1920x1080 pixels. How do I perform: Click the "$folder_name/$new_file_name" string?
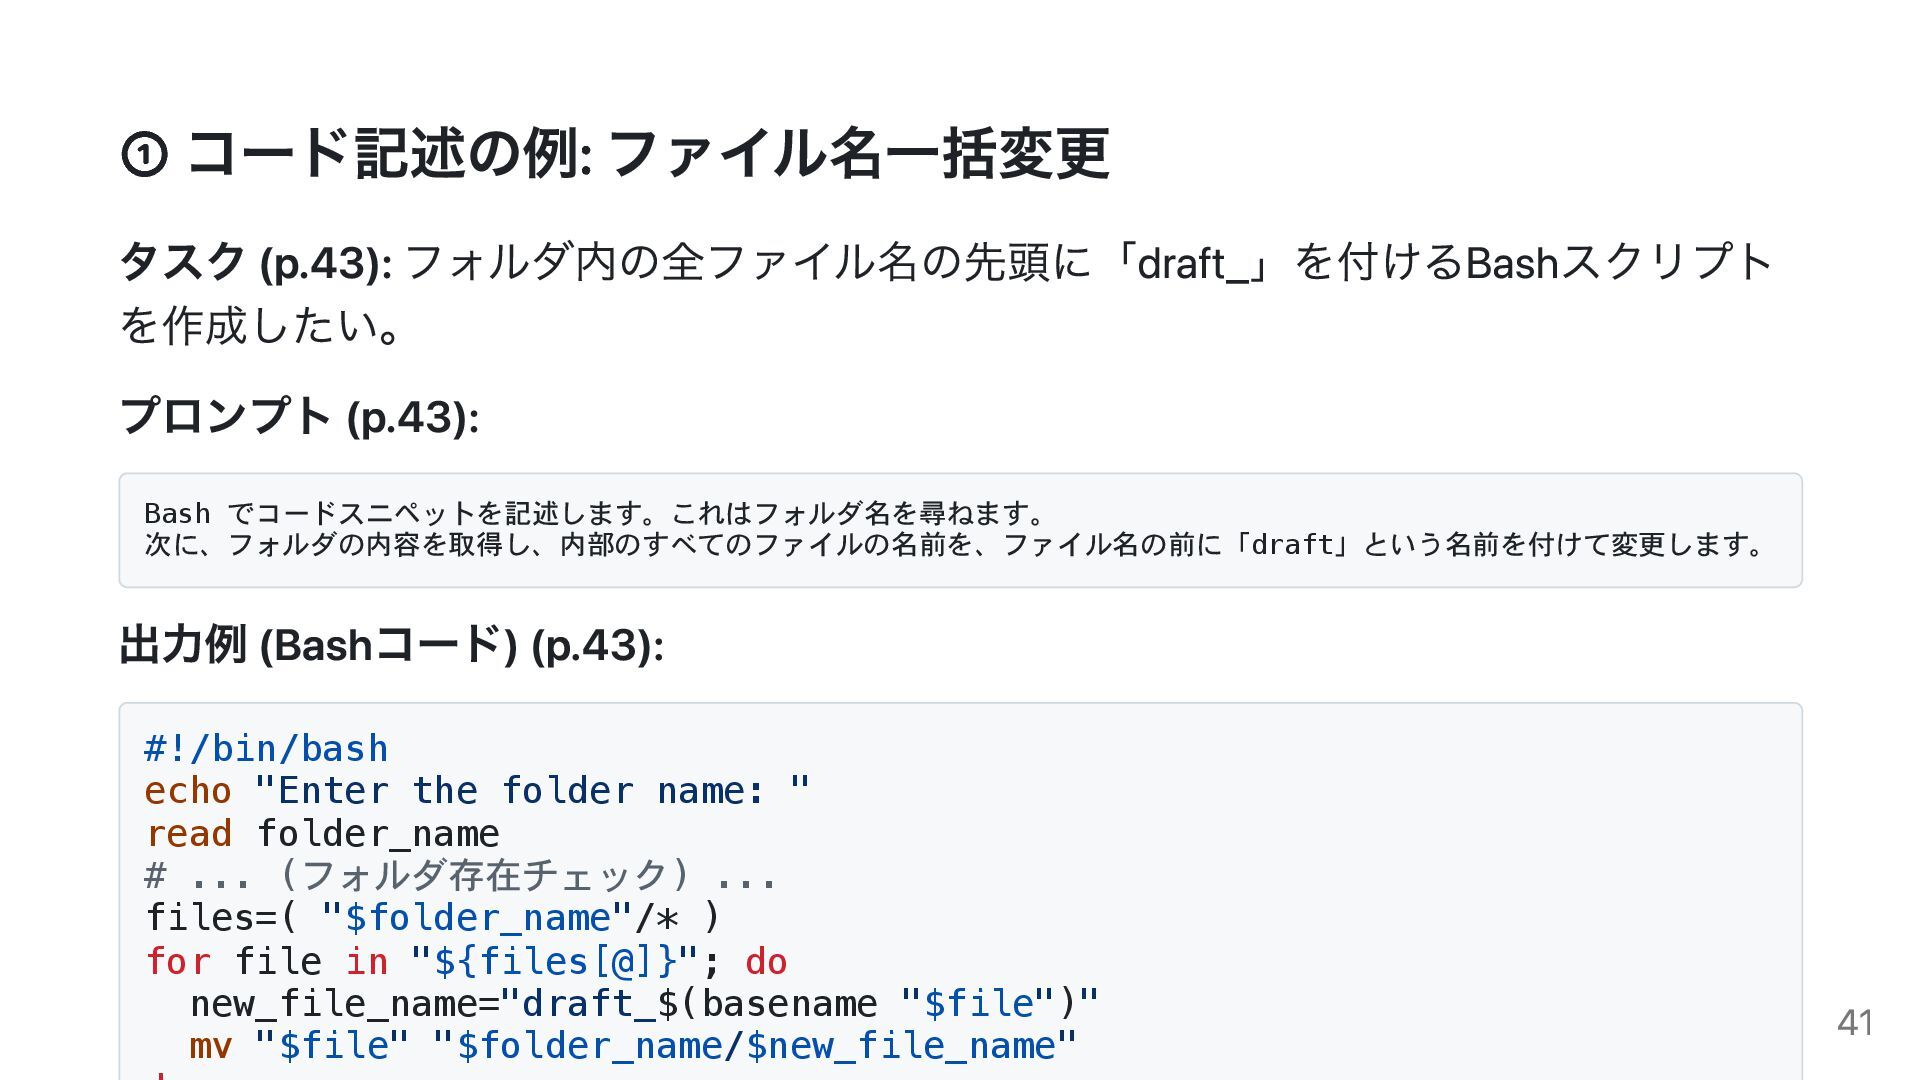click(755, 1046)
